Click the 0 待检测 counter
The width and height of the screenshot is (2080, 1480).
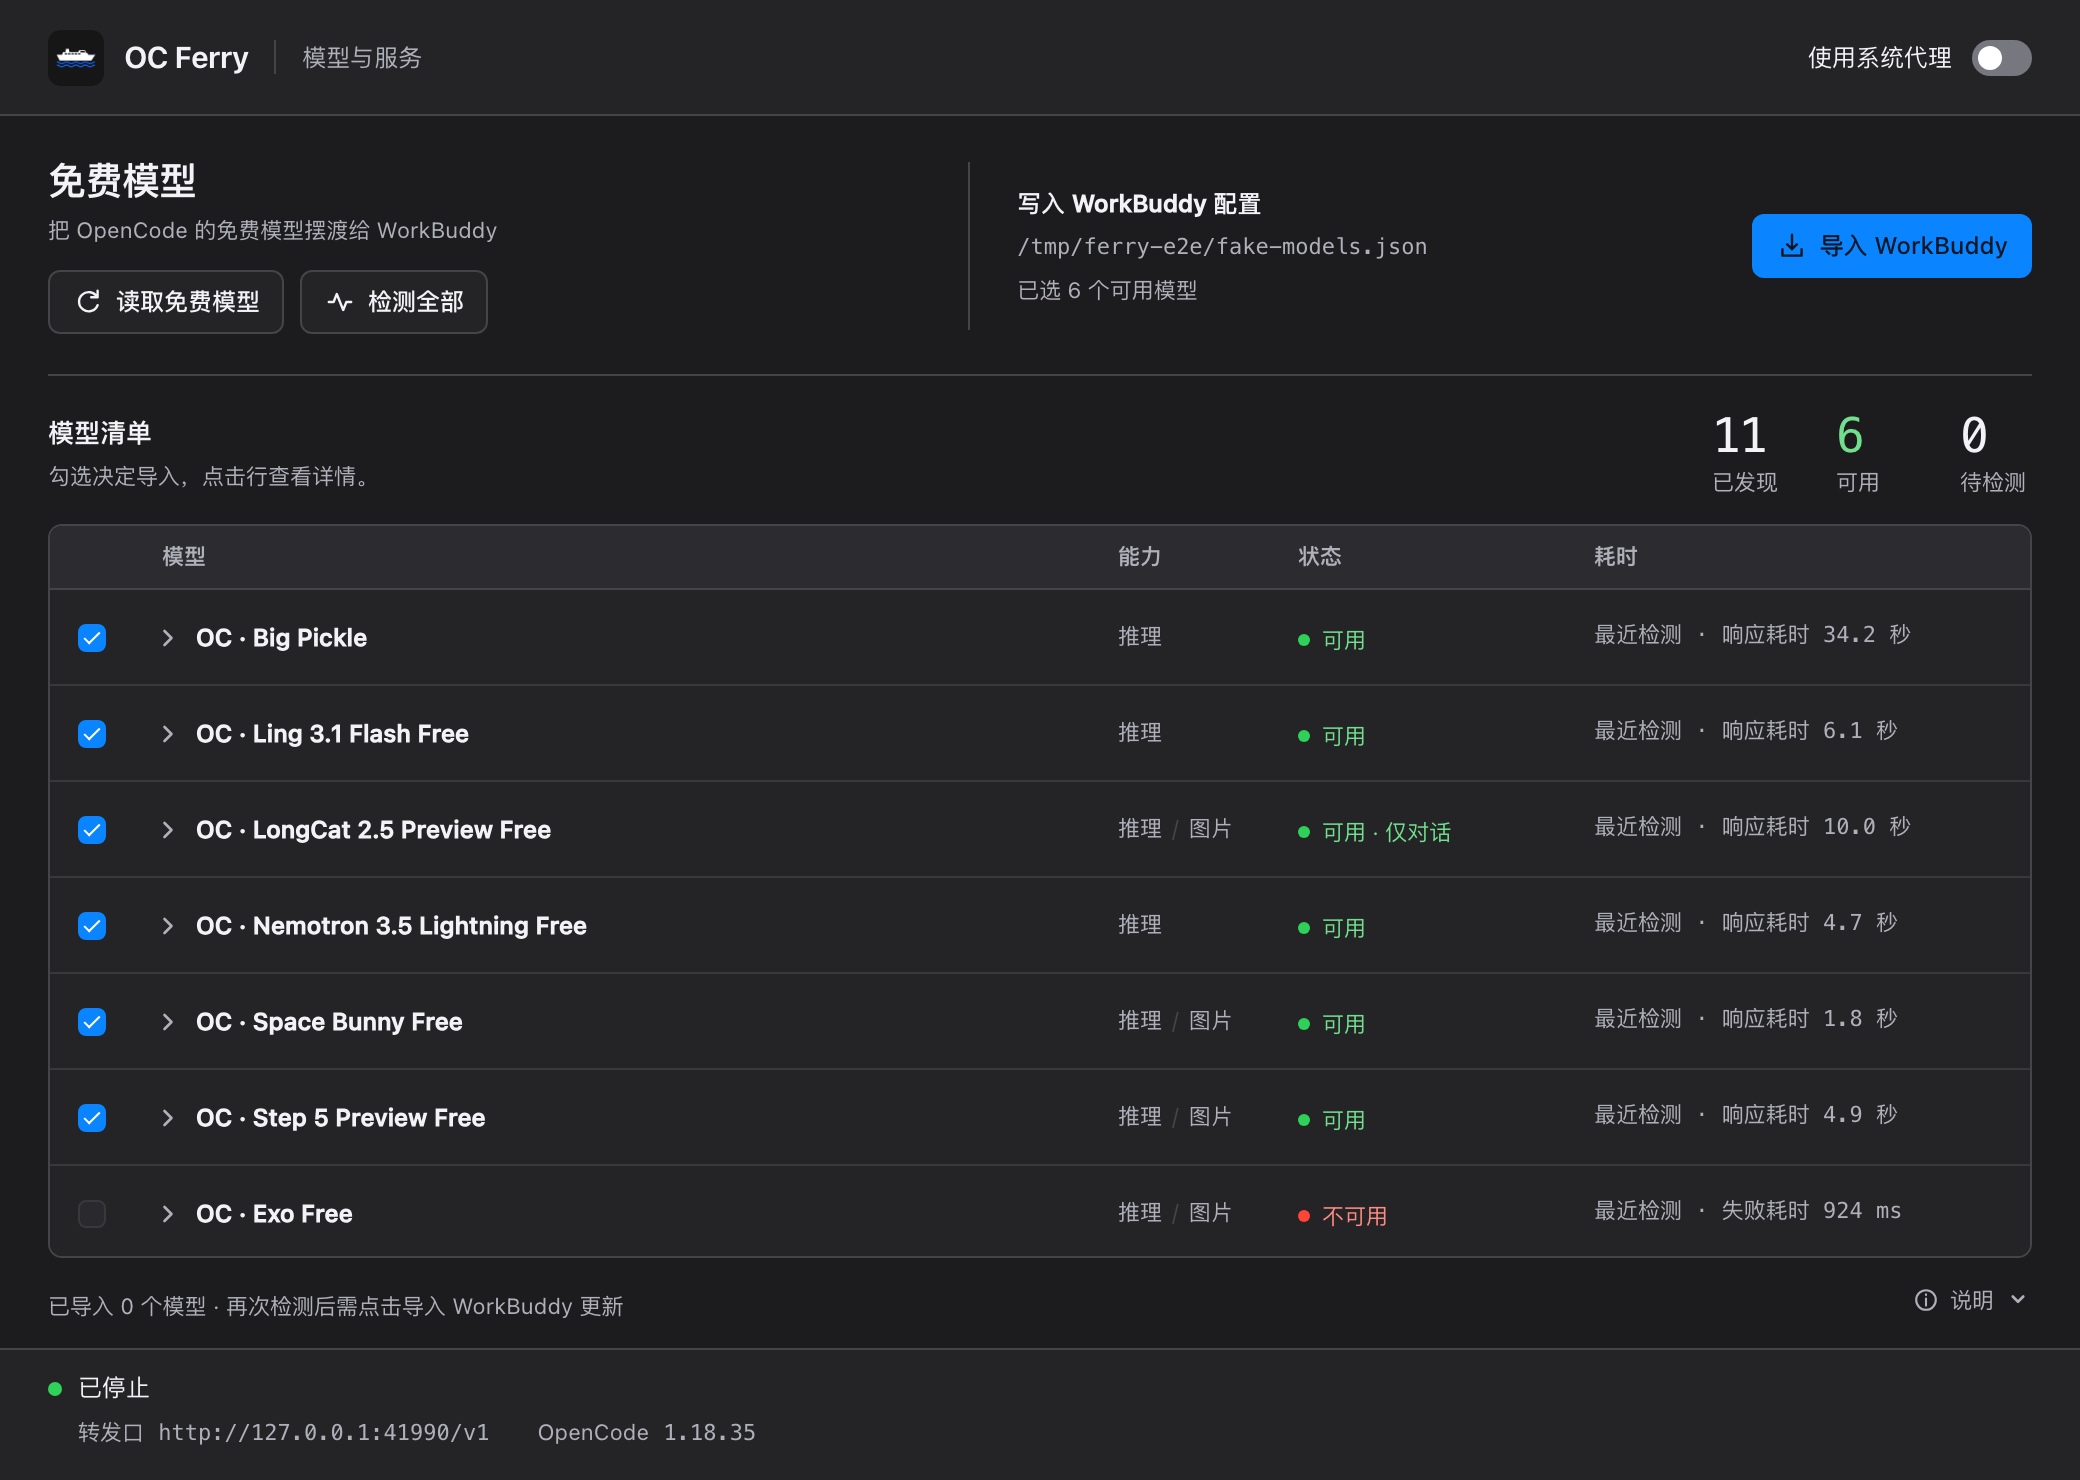click(x=1992, y=453)
